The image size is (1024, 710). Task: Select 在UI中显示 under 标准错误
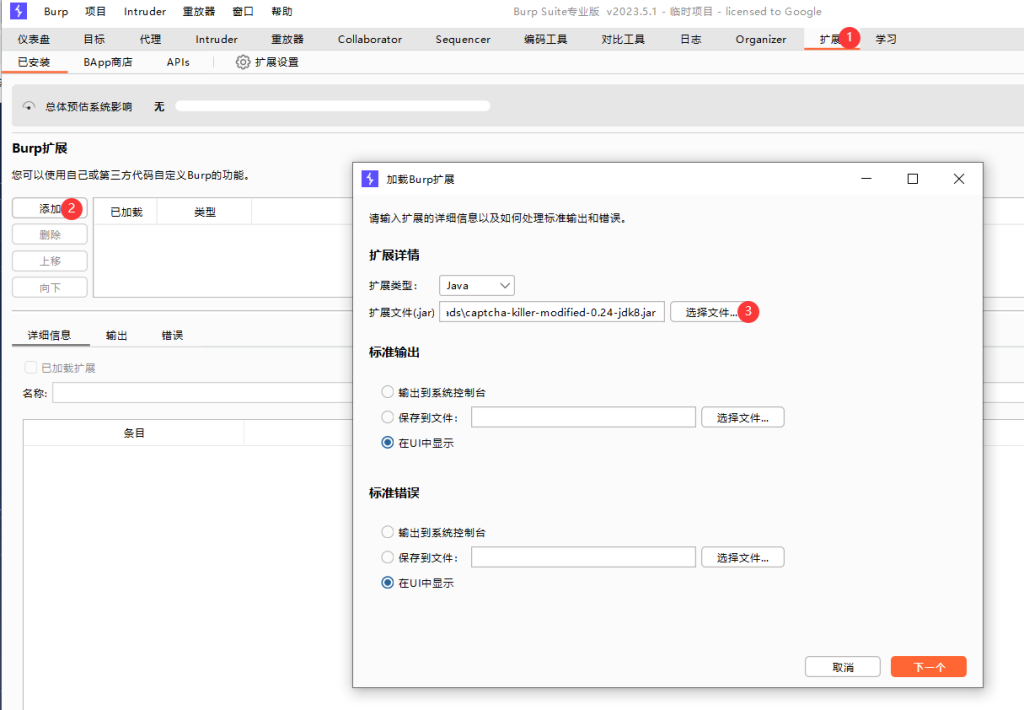[387, 583]
